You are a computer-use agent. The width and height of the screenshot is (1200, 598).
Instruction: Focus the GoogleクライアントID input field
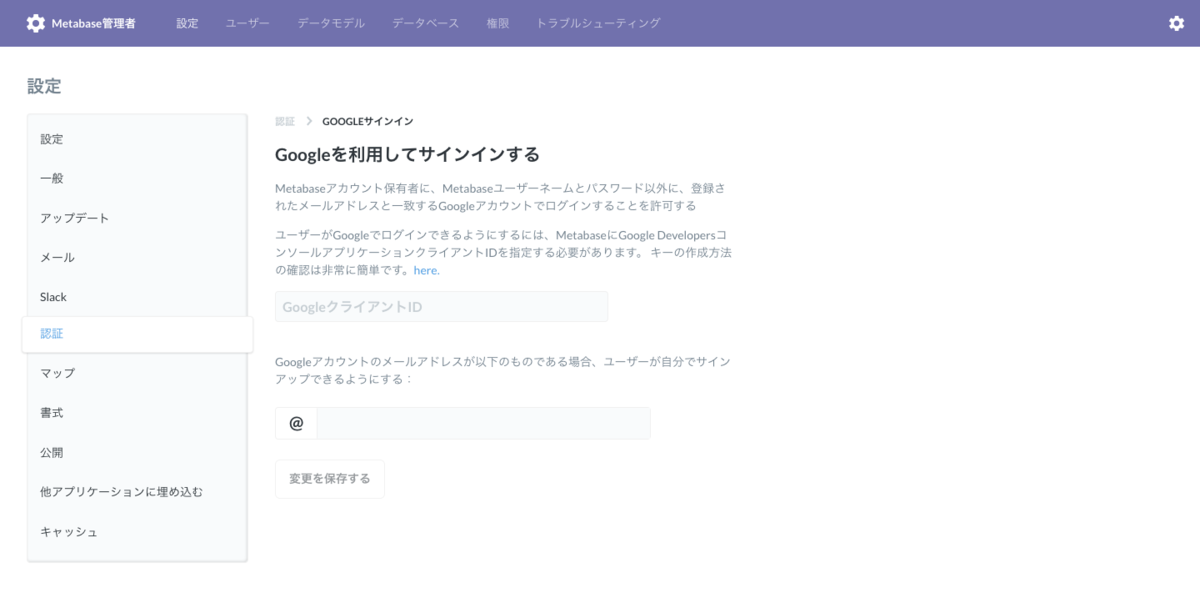[441, 307]
